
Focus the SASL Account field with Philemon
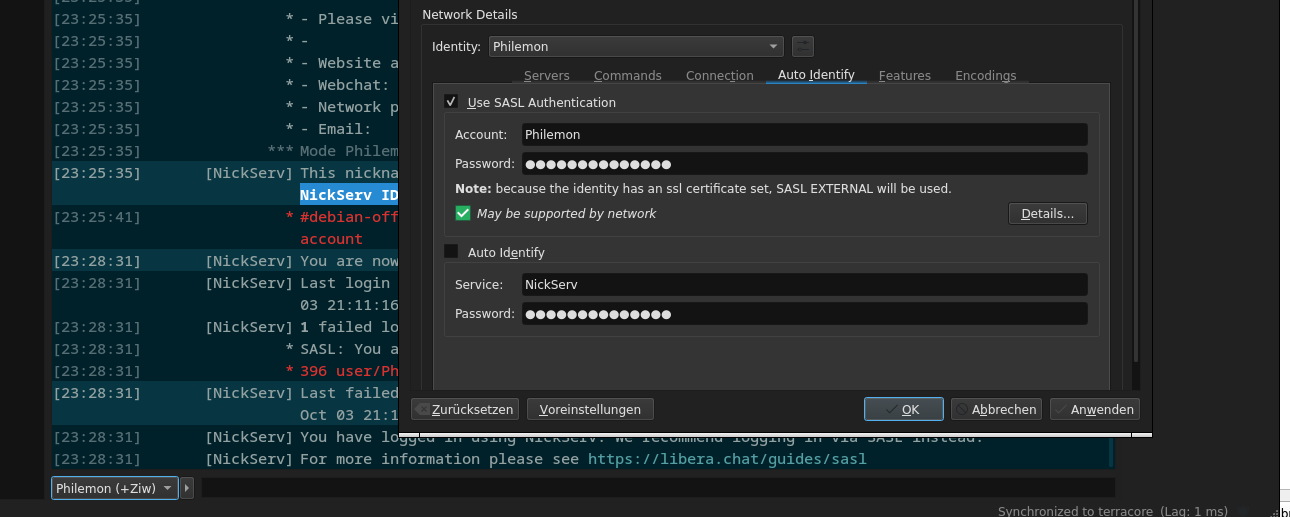pyautogui.click(x=805, y=134)
